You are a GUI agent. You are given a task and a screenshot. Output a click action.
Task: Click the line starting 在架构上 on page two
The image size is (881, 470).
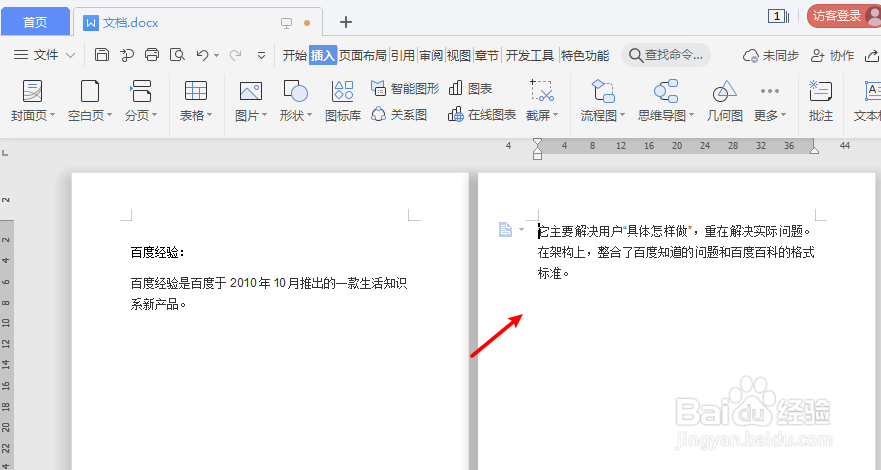[676, 252]
